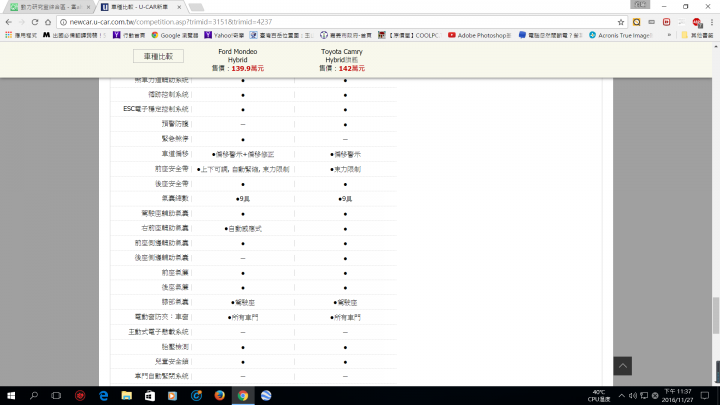Open the red round adblock extension

coord(697,22)
